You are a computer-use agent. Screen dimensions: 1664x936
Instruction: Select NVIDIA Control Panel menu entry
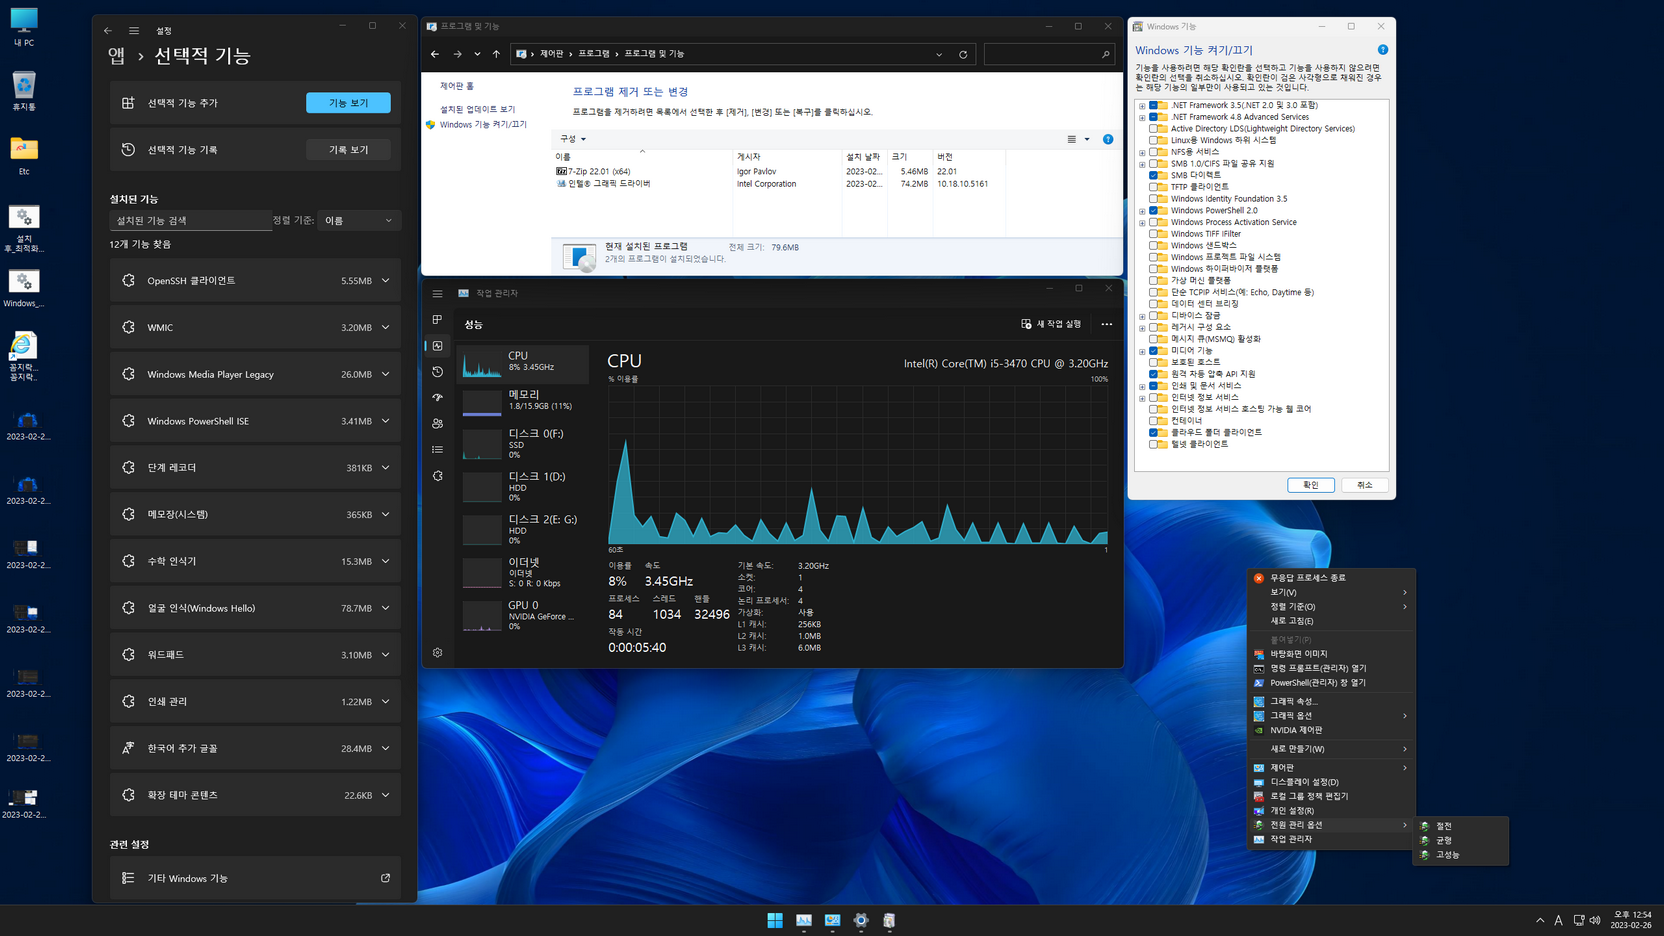click(x=1330, y=730)
